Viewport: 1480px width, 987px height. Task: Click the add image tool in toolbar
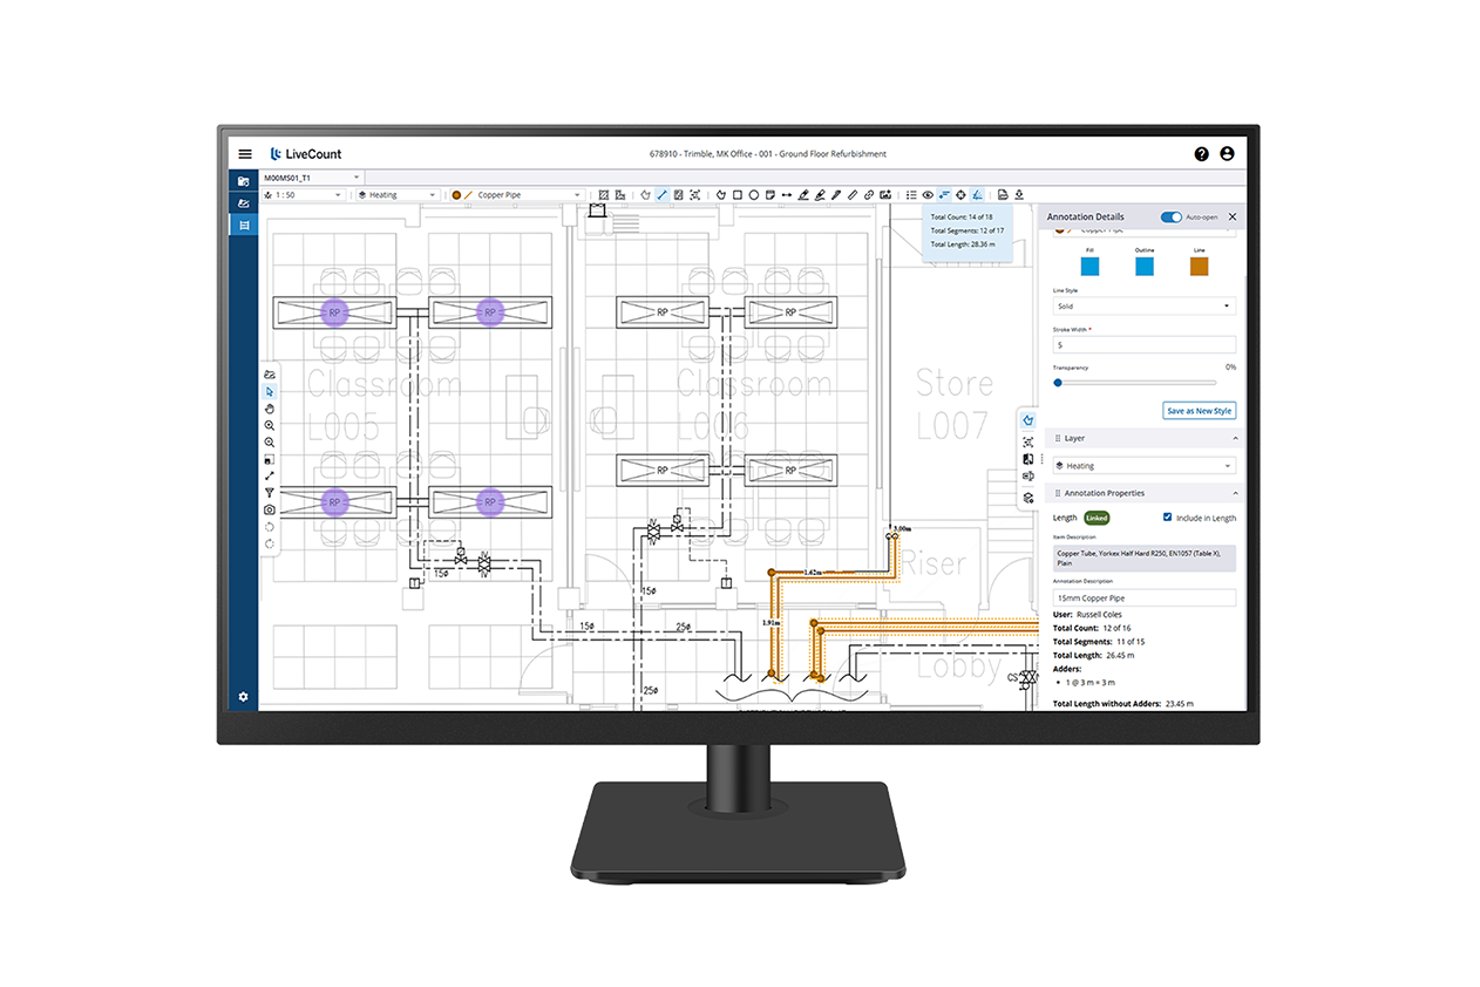(x=885, y=195)
